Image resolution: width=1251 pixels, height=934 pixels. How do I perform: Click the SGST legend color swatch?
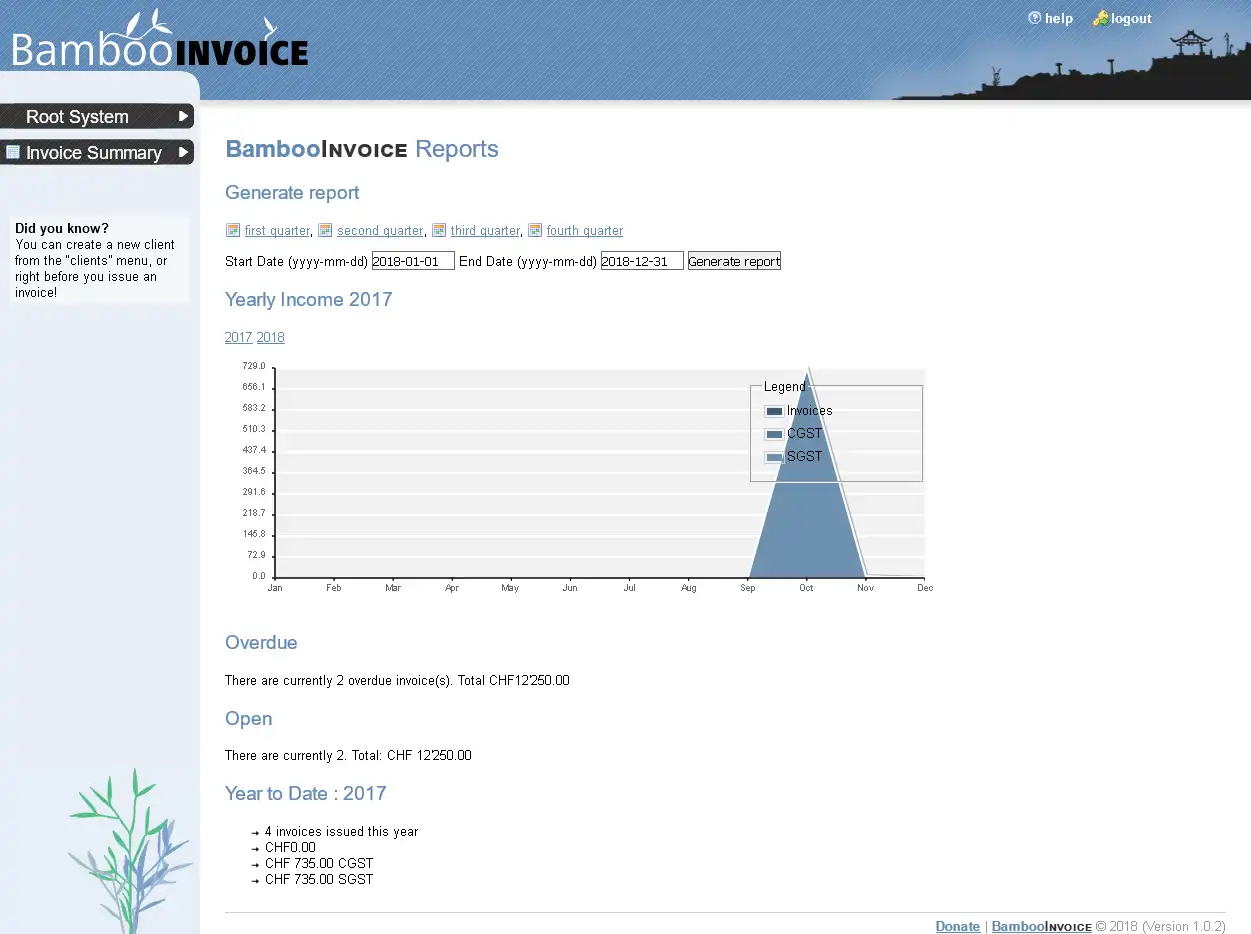[x=774, y=457]
